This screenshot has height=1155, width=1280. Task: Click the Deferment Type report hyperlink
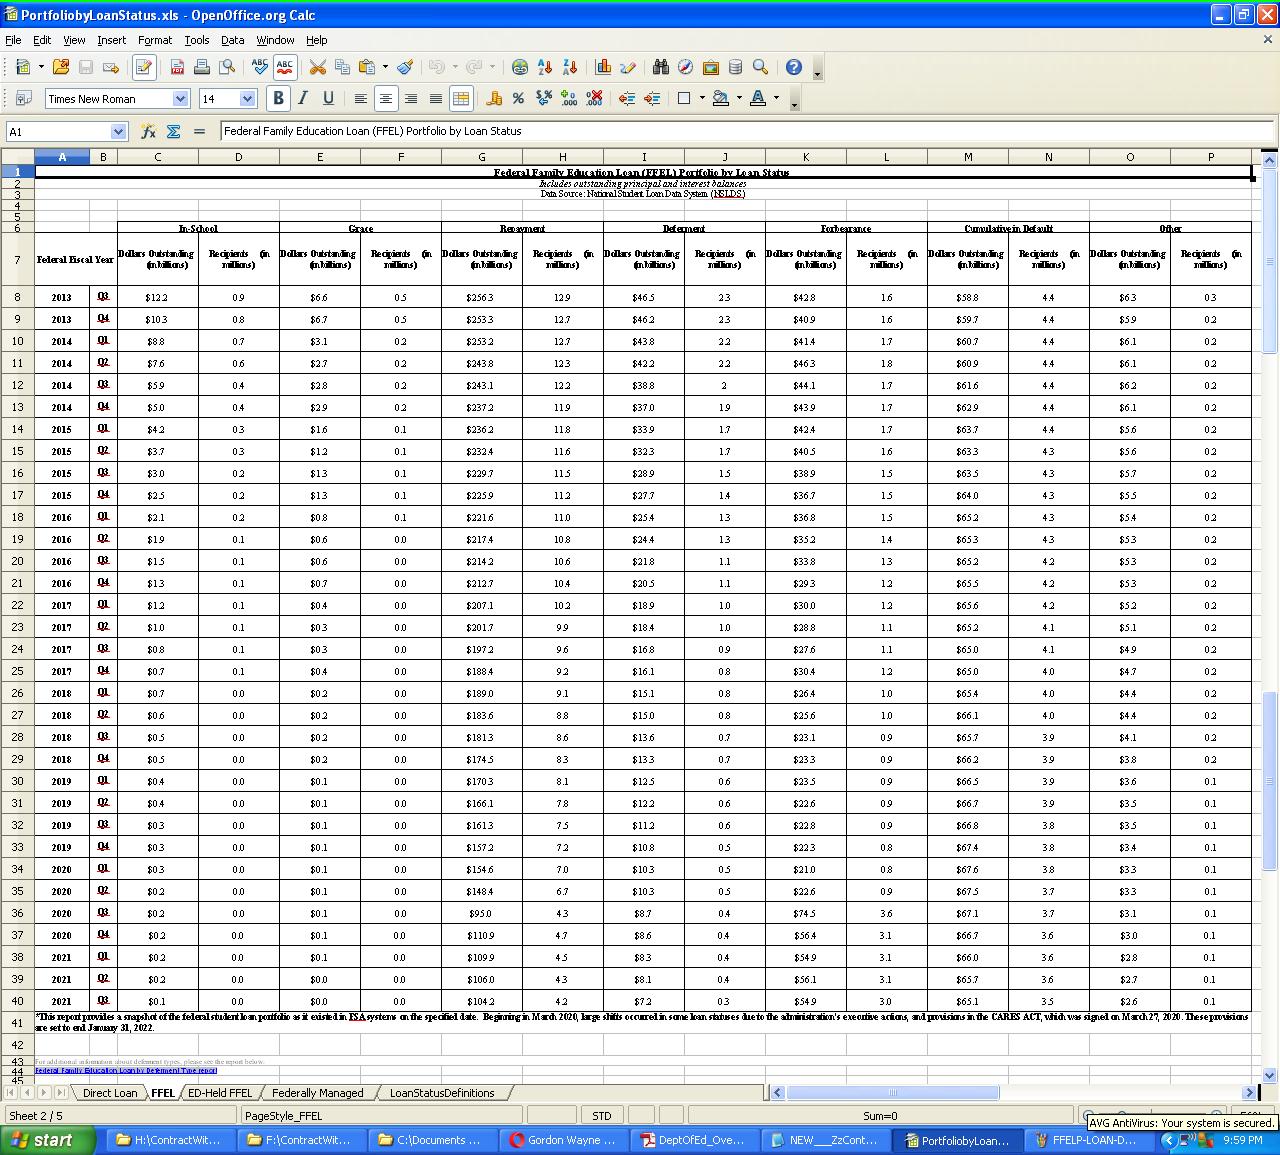coord(126,1070)
